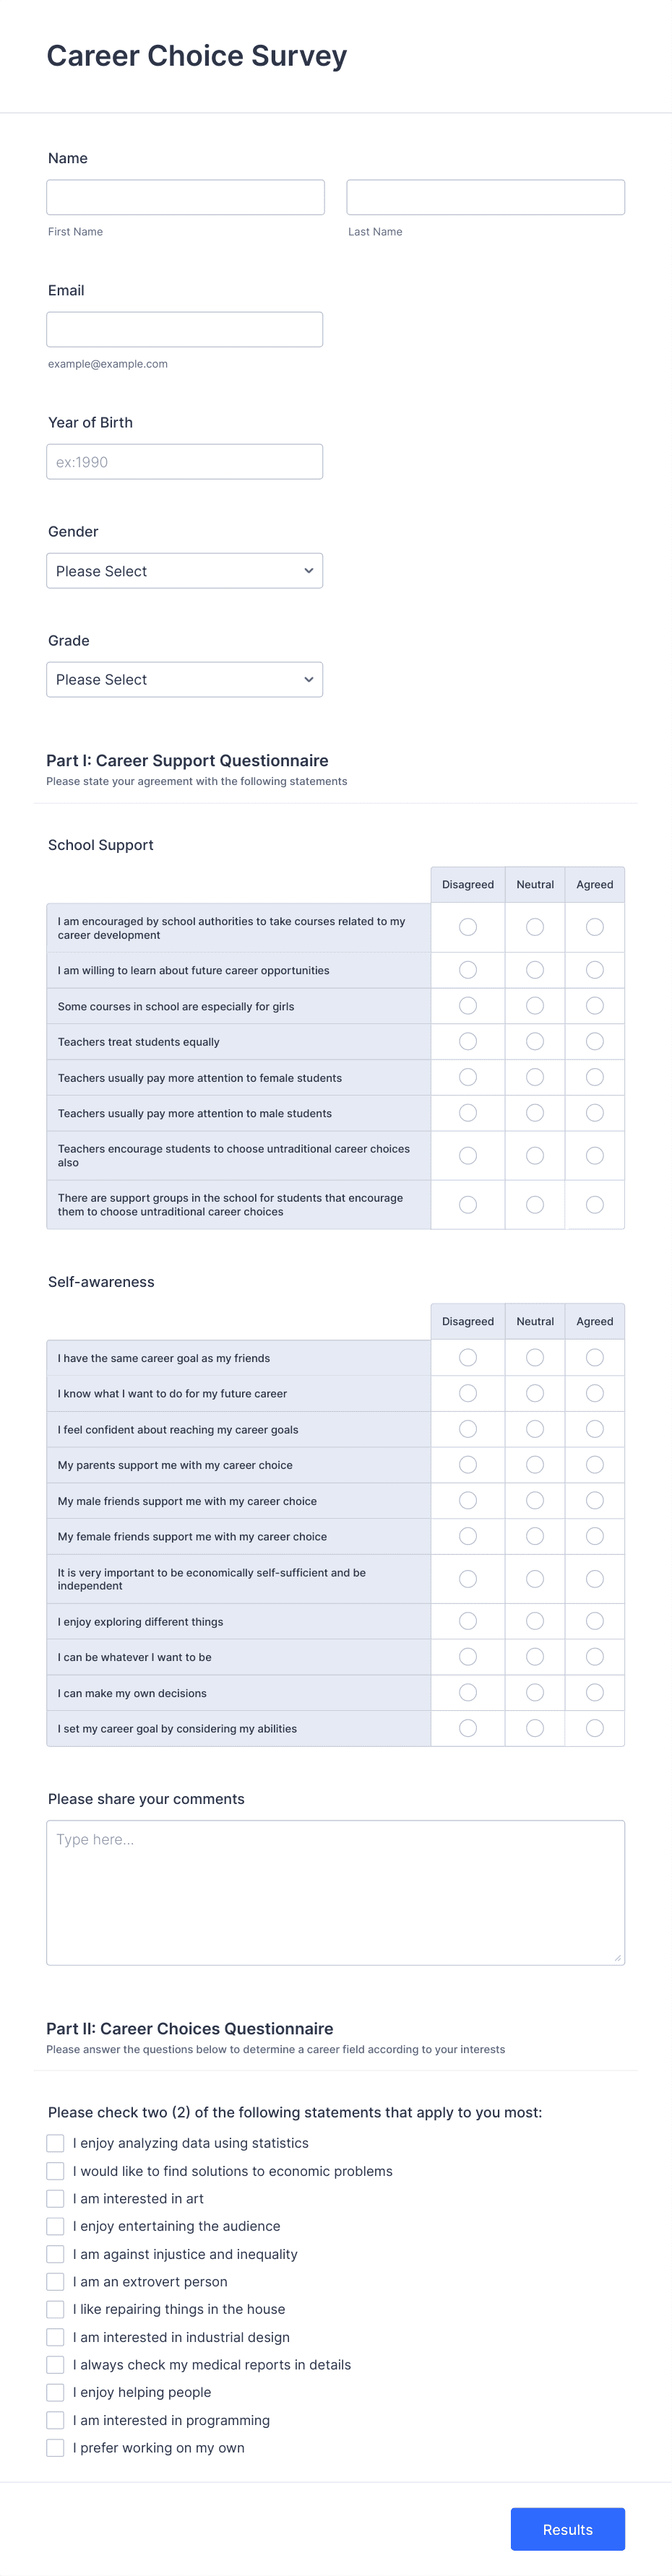Mark Neutral on 'I enjoy exploring different things'

[534, 1621]
